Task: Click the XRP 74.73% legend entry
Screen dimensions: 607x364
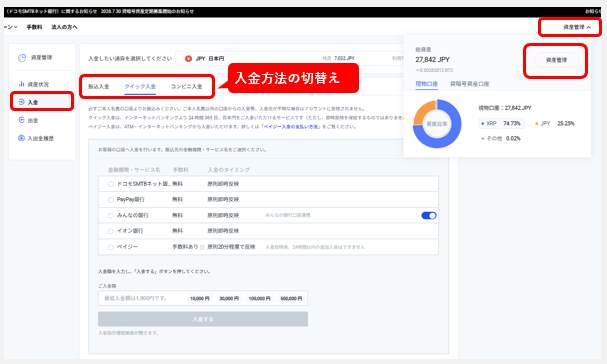Action: click(x=501, y=124)
